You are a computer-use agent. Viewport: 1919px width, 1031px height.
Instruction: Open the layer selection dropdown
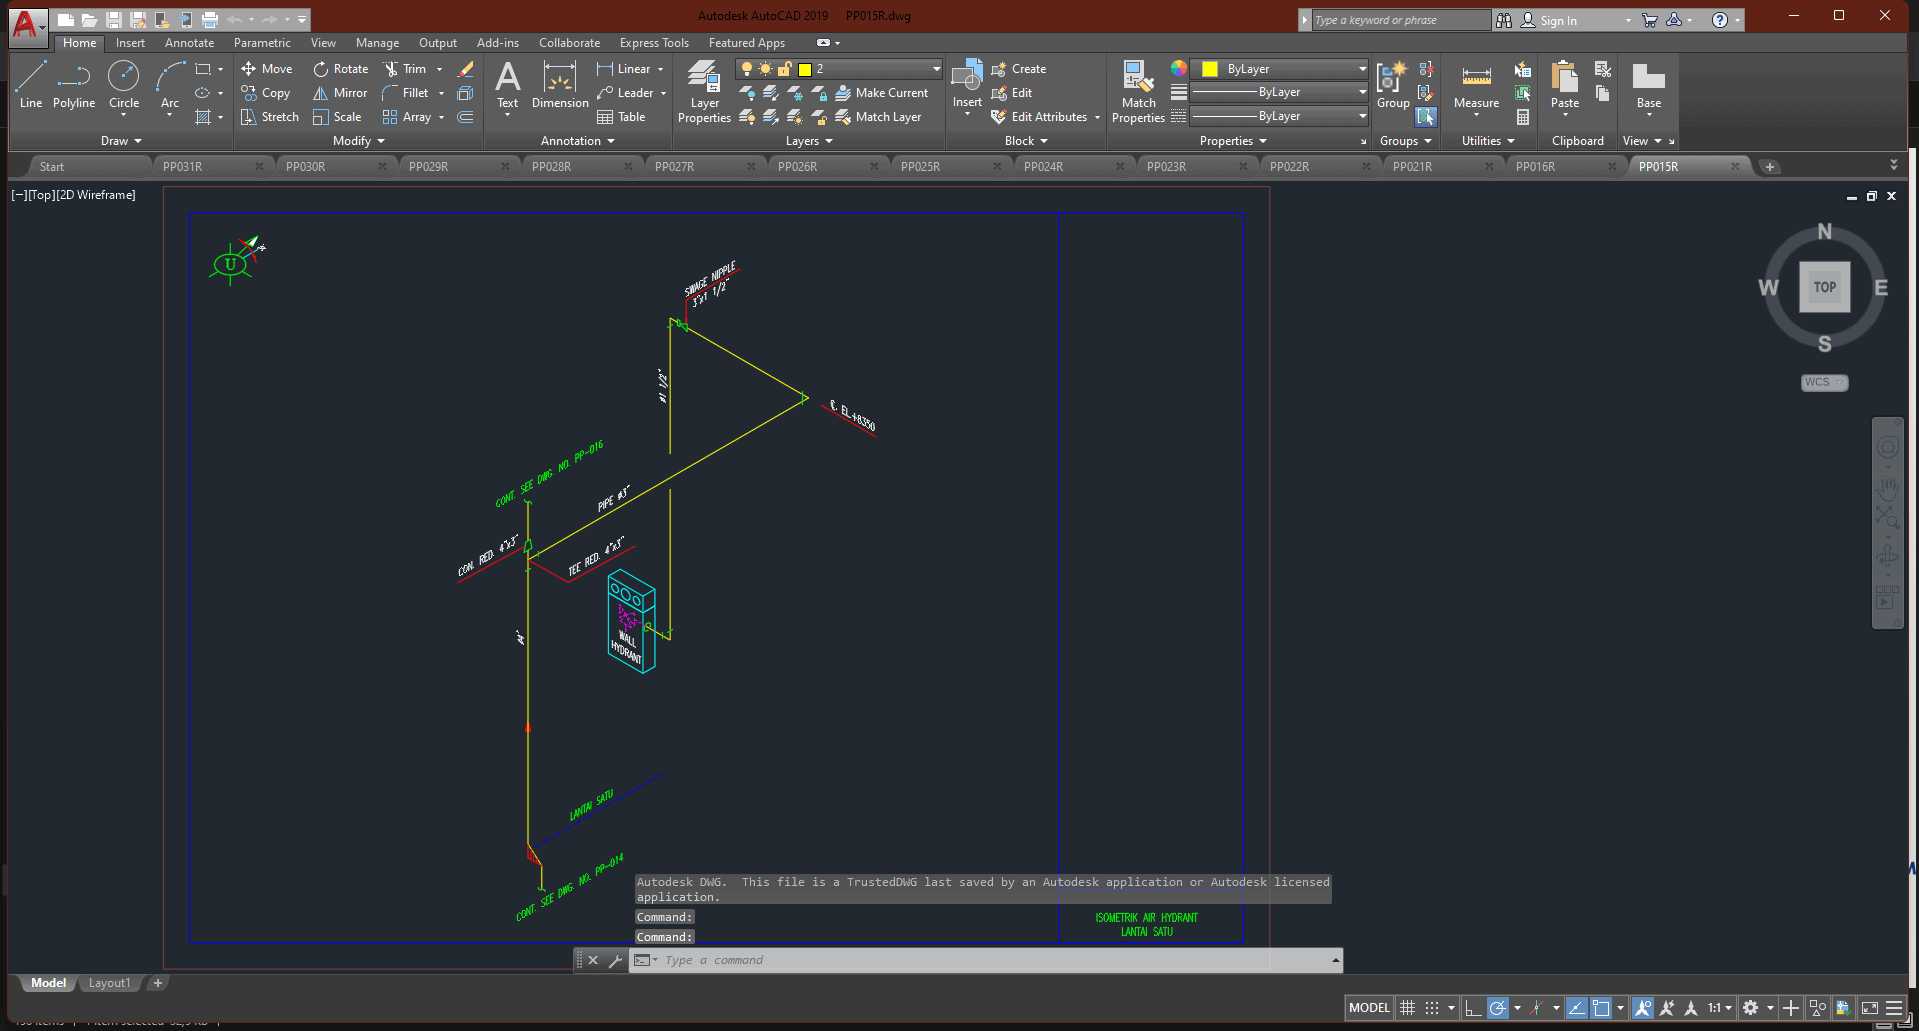(936, 69)
